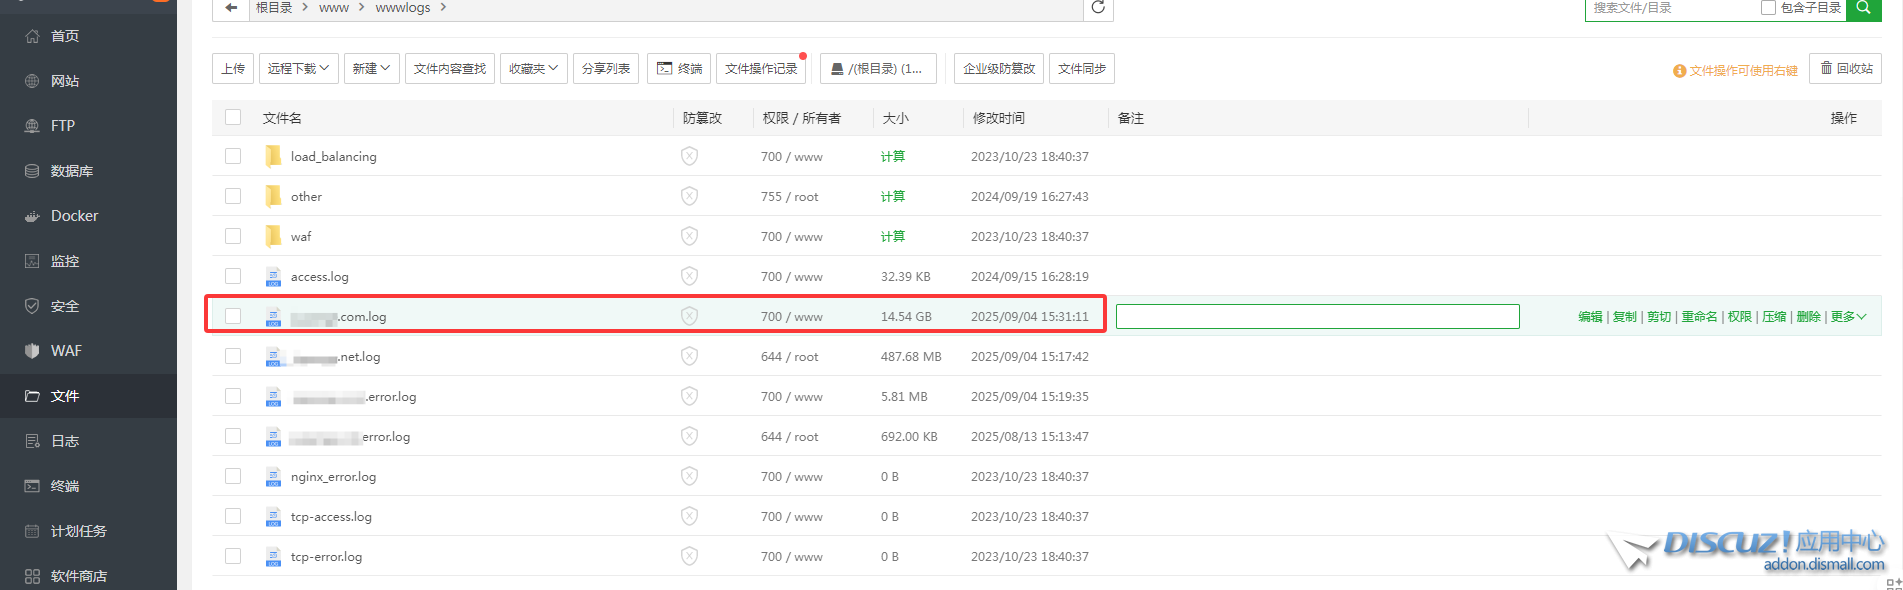Click the terminal icon beside 终端 in sidebar
Image resolution: width=1903 pixels, height=590 pixels.
tap(32, 486)
